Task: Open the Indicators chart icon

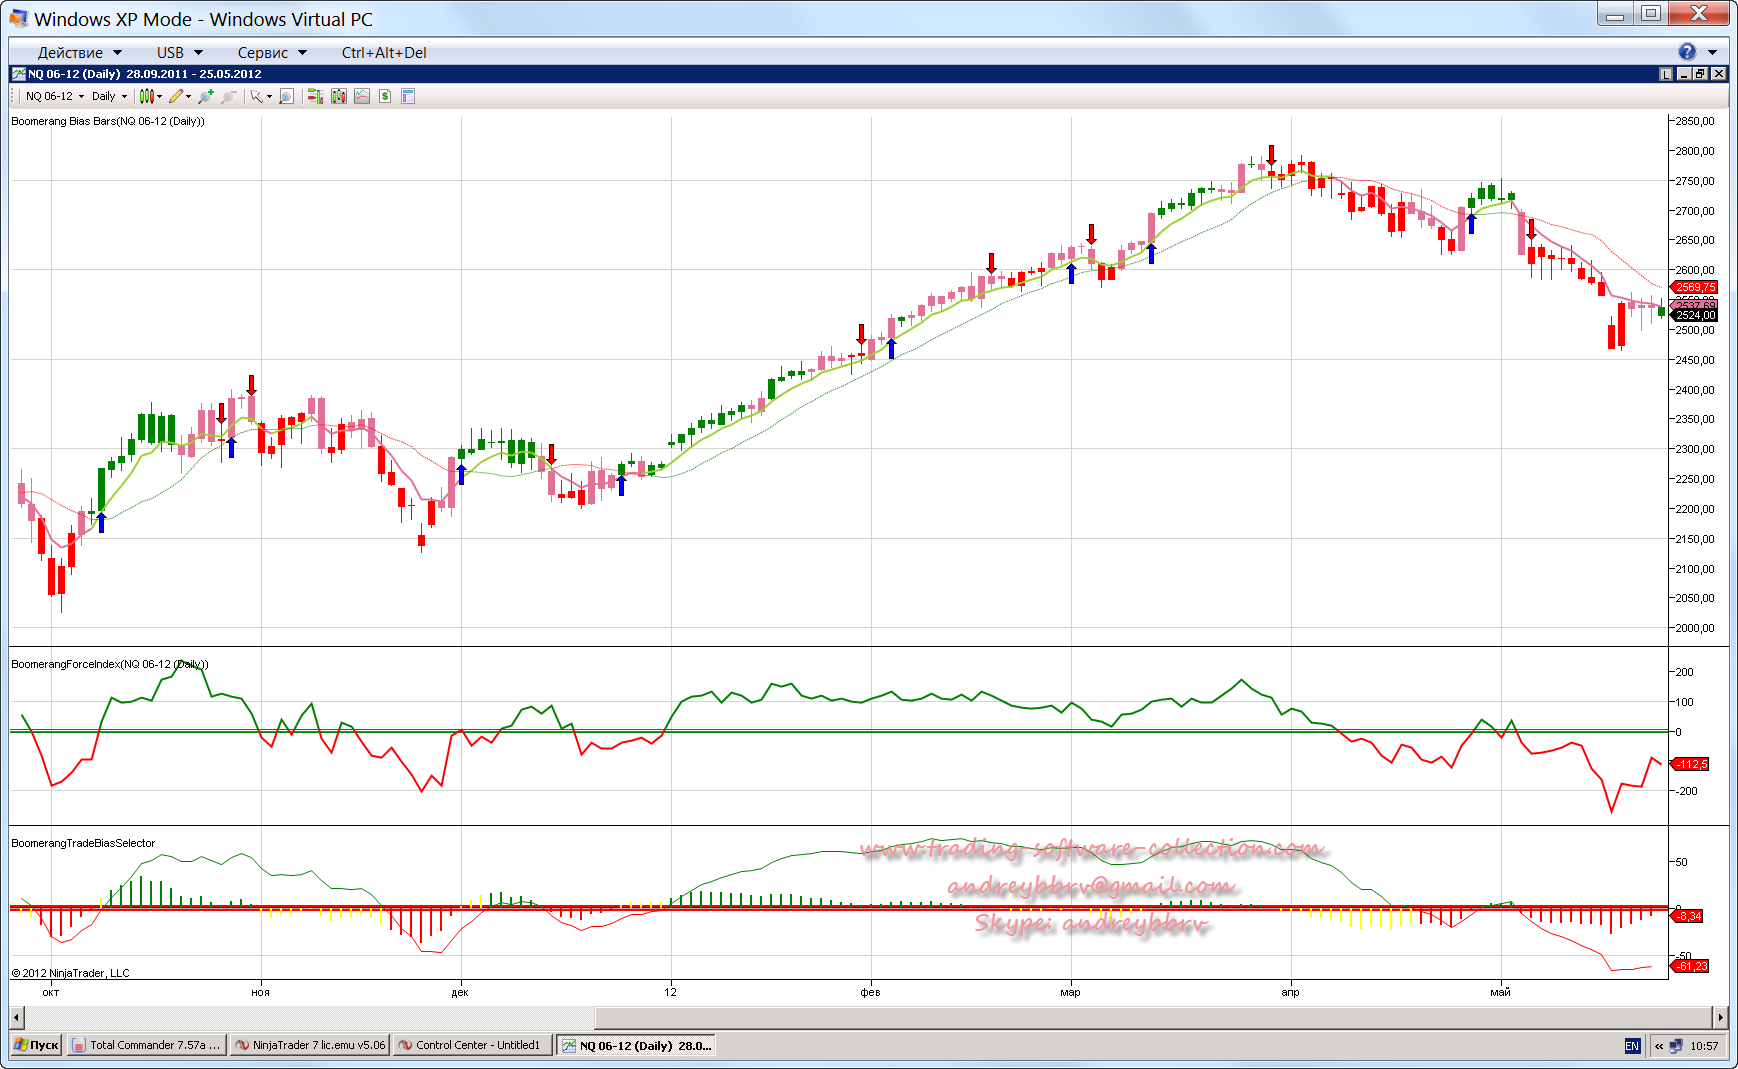Action: (x=362, y=96)
